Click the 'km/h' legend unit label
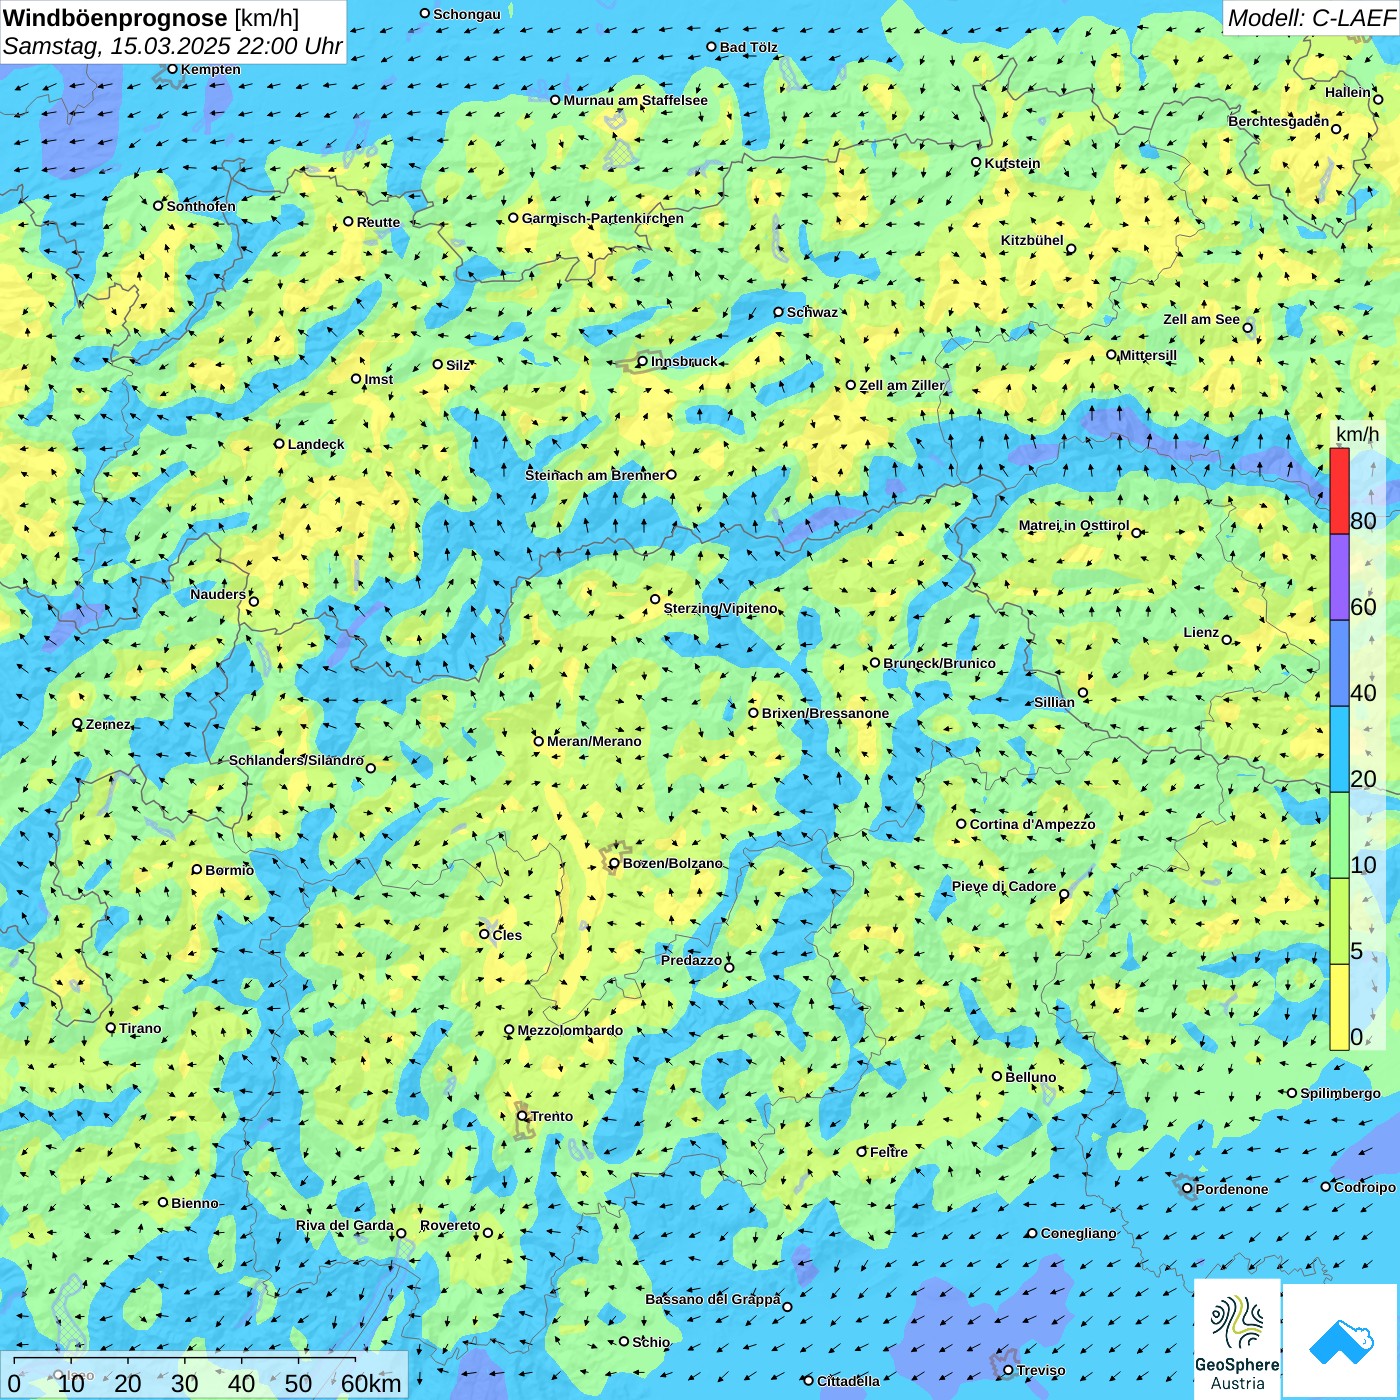Screen dimensions: 1400x1400 pos(1357,434)
